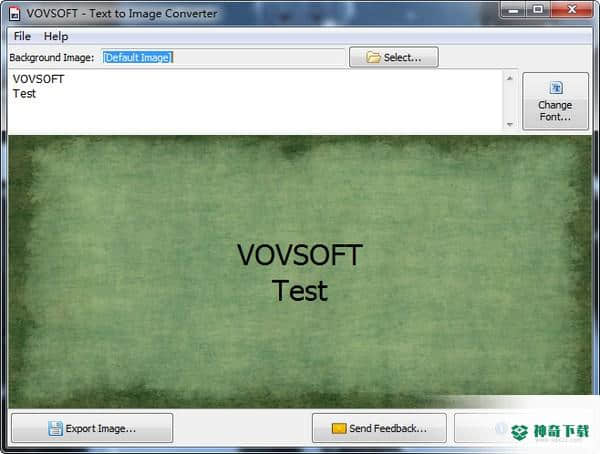Click inside the text input area
Viewport: 600px width, 454px height.
pyautogui.click(x=256, y=101)
